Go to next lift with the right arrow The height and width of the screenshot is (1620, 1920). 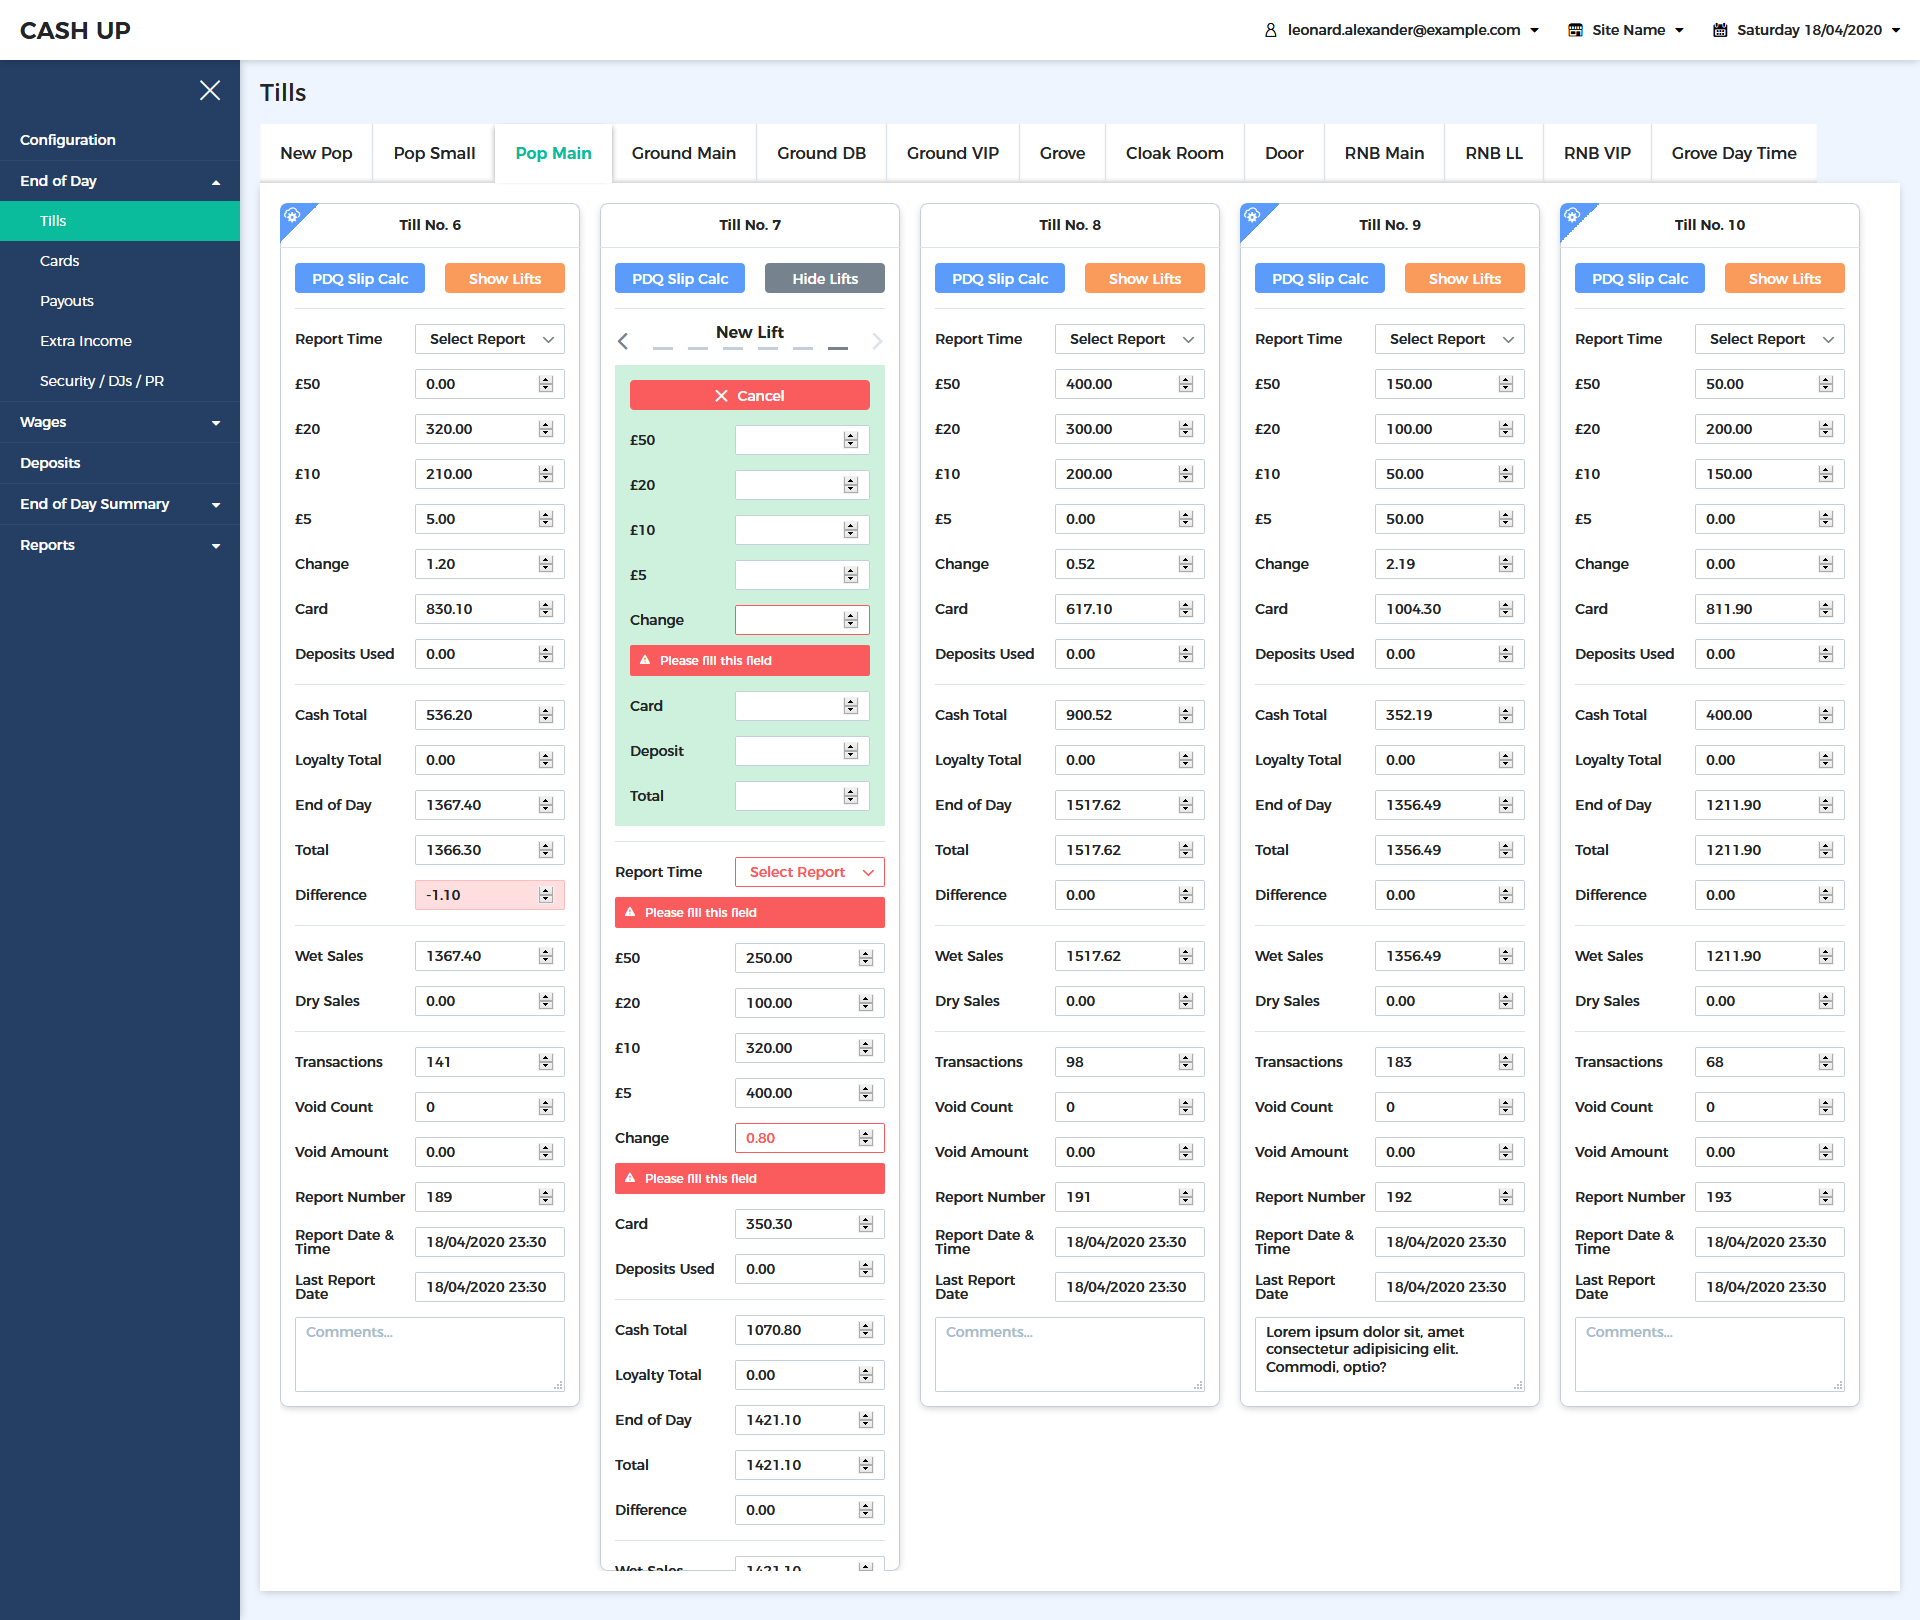[877, 341]
